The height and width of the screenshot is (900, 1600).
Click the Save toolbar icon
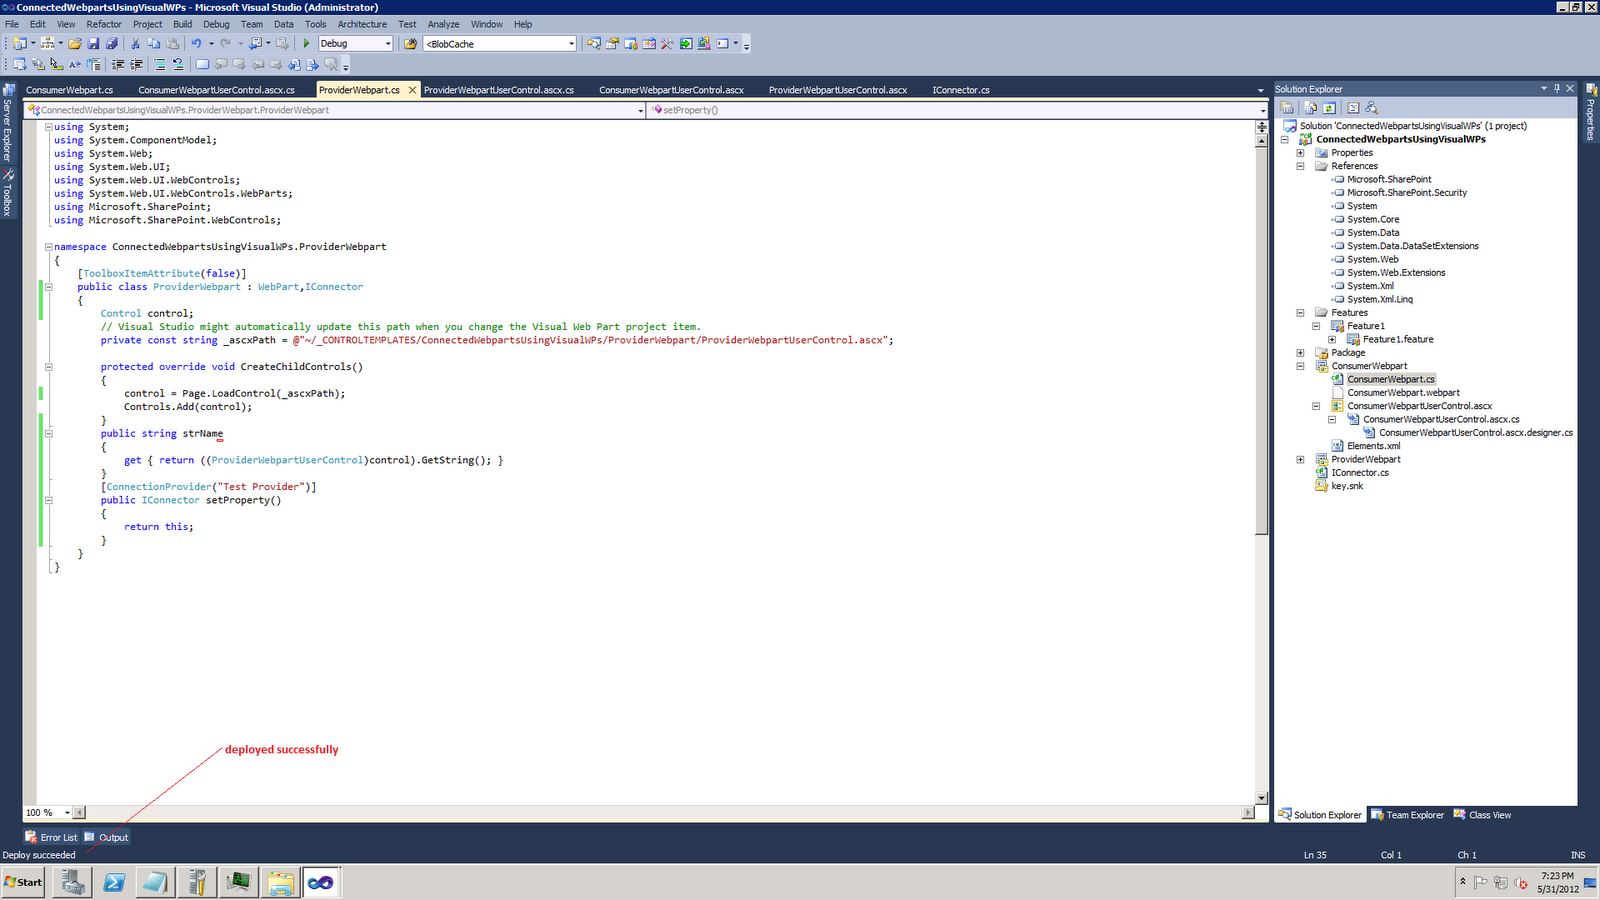pyautogui.click(x=93, y=44)
